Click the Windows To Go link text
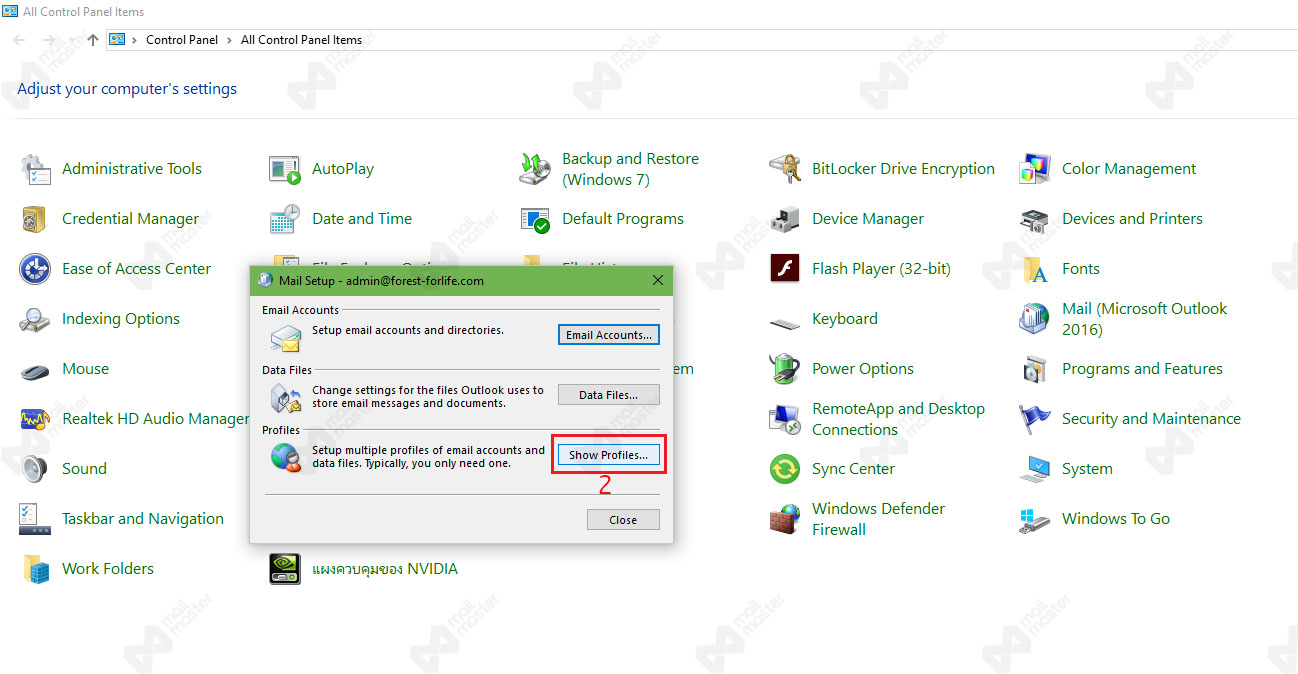This screenshot has height=674, width=1298. click(1116, 519)
